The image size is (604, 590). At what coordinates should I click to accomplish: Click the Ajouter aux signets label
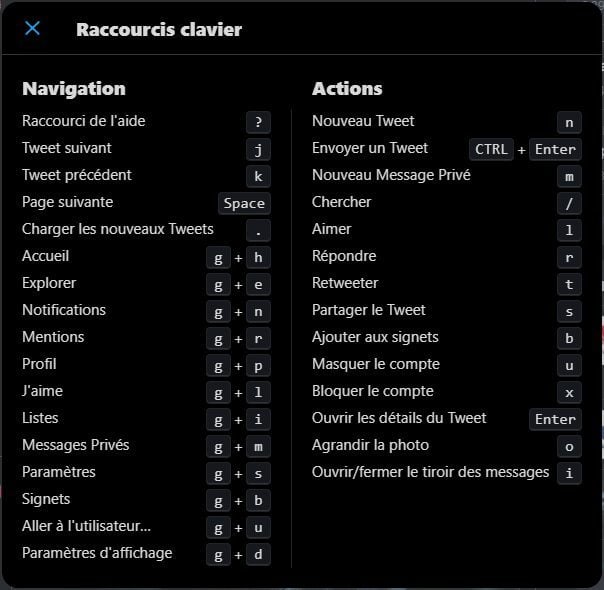tap(375, 337)
